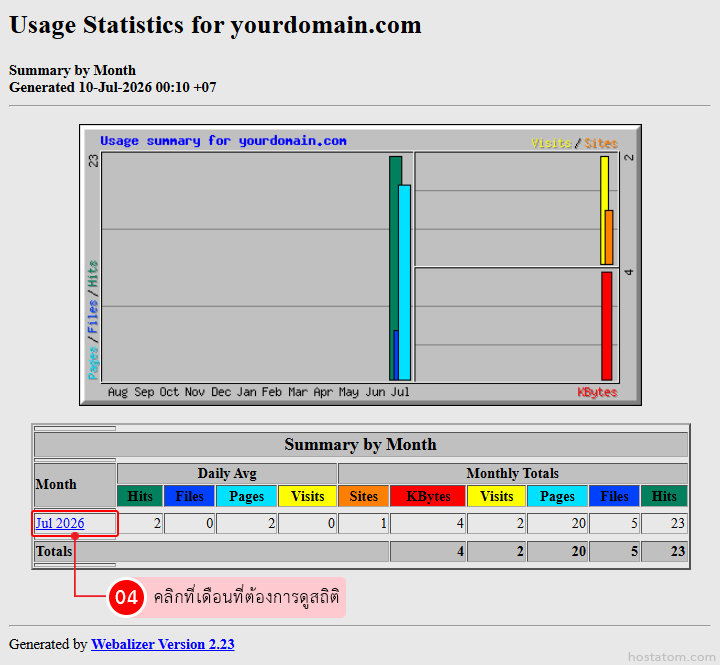Viewport: 720px width, 665px height.
Task: Click the usage summary chart image
Action: [360, 265]
